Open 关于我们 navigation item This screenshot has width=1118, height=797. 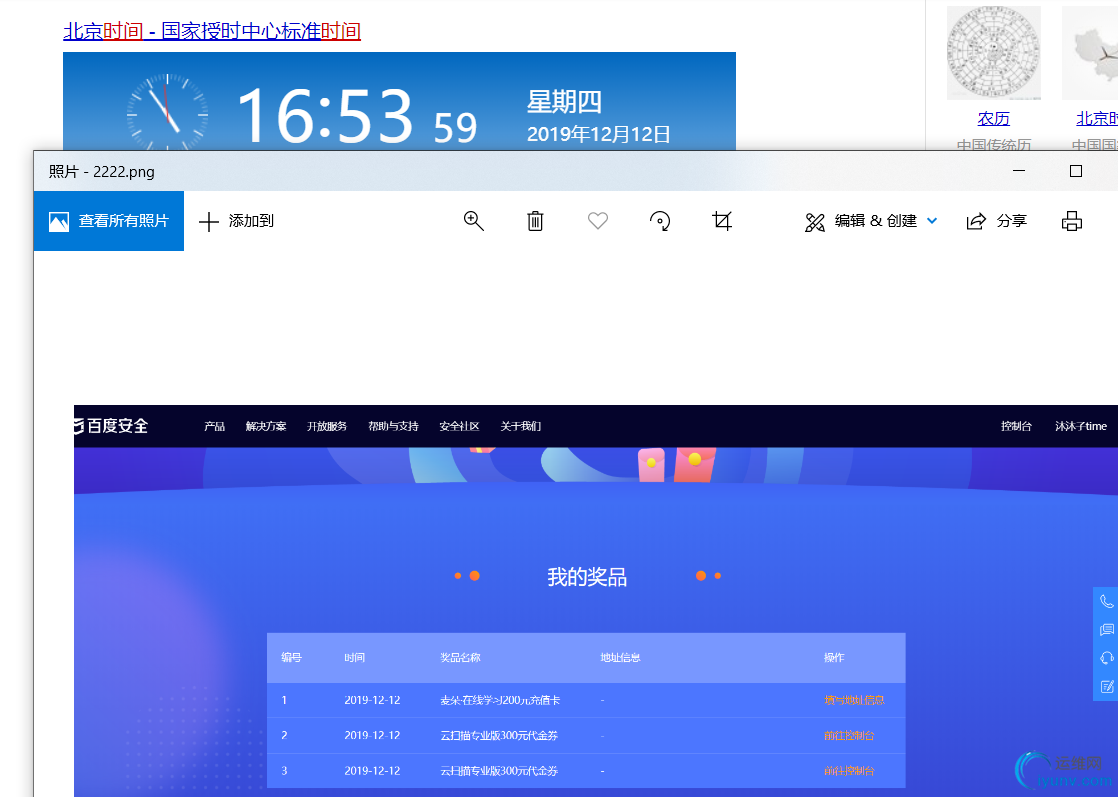pos(520,426)
